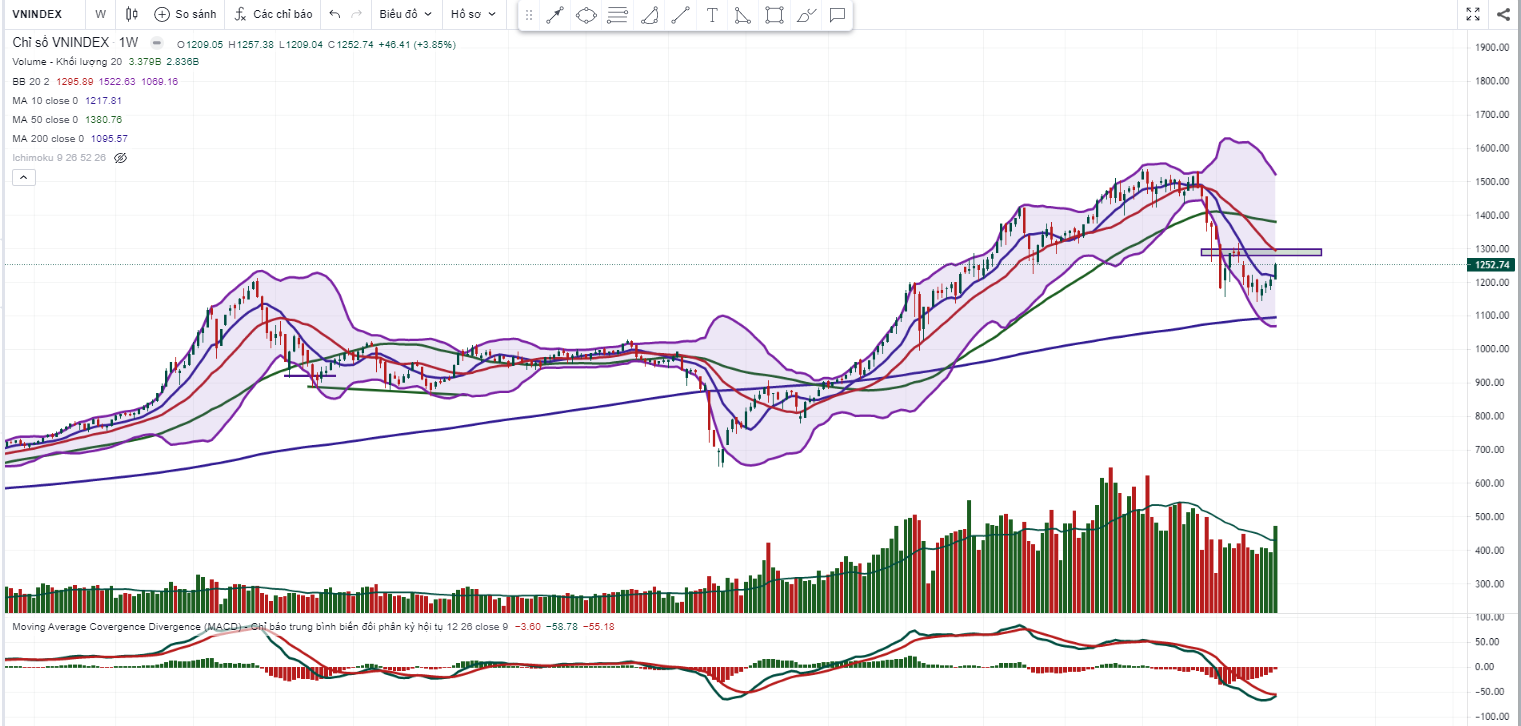This screenshot has width=1521, height=726.
Task: Undo the last chart action
Action: click(335, 14)
